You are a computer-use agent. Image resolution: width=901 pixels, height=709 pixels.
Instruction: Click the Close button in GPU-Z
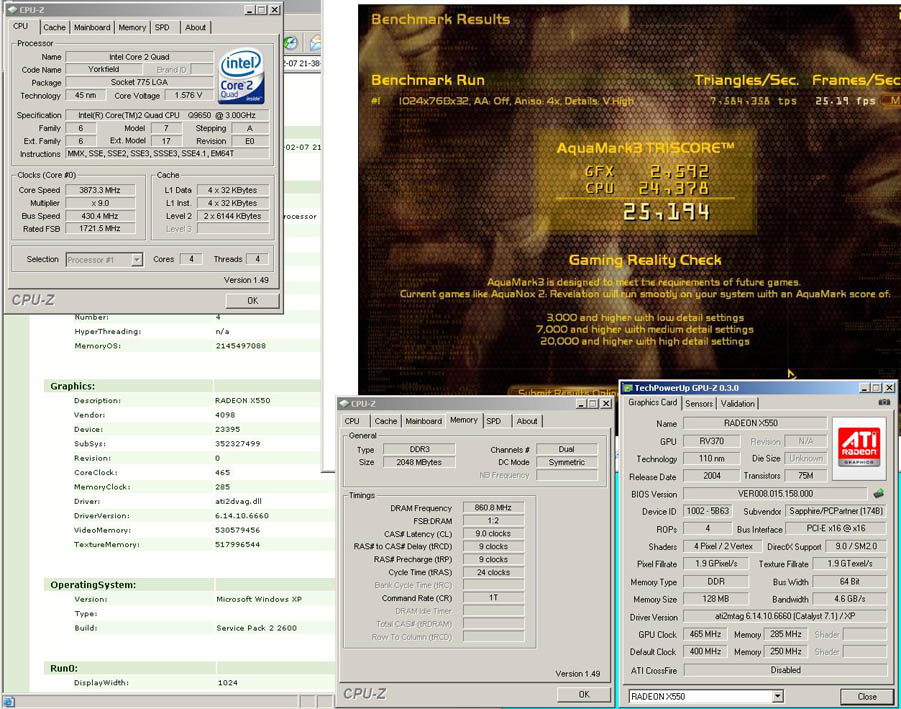(x=867, y=696)
